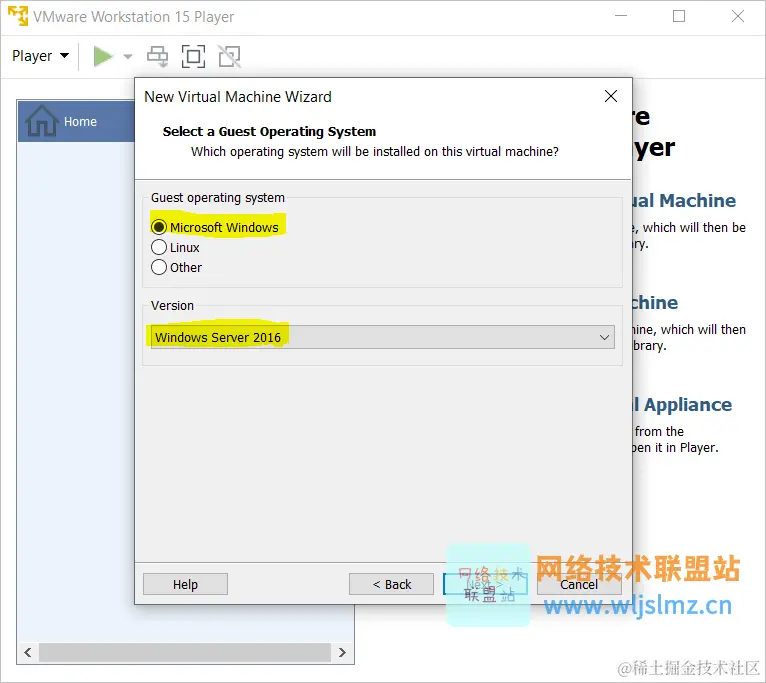Viewport: 766px width, 683px height.
Task: Click the library scroll right arrow
Action: point(342,652)
